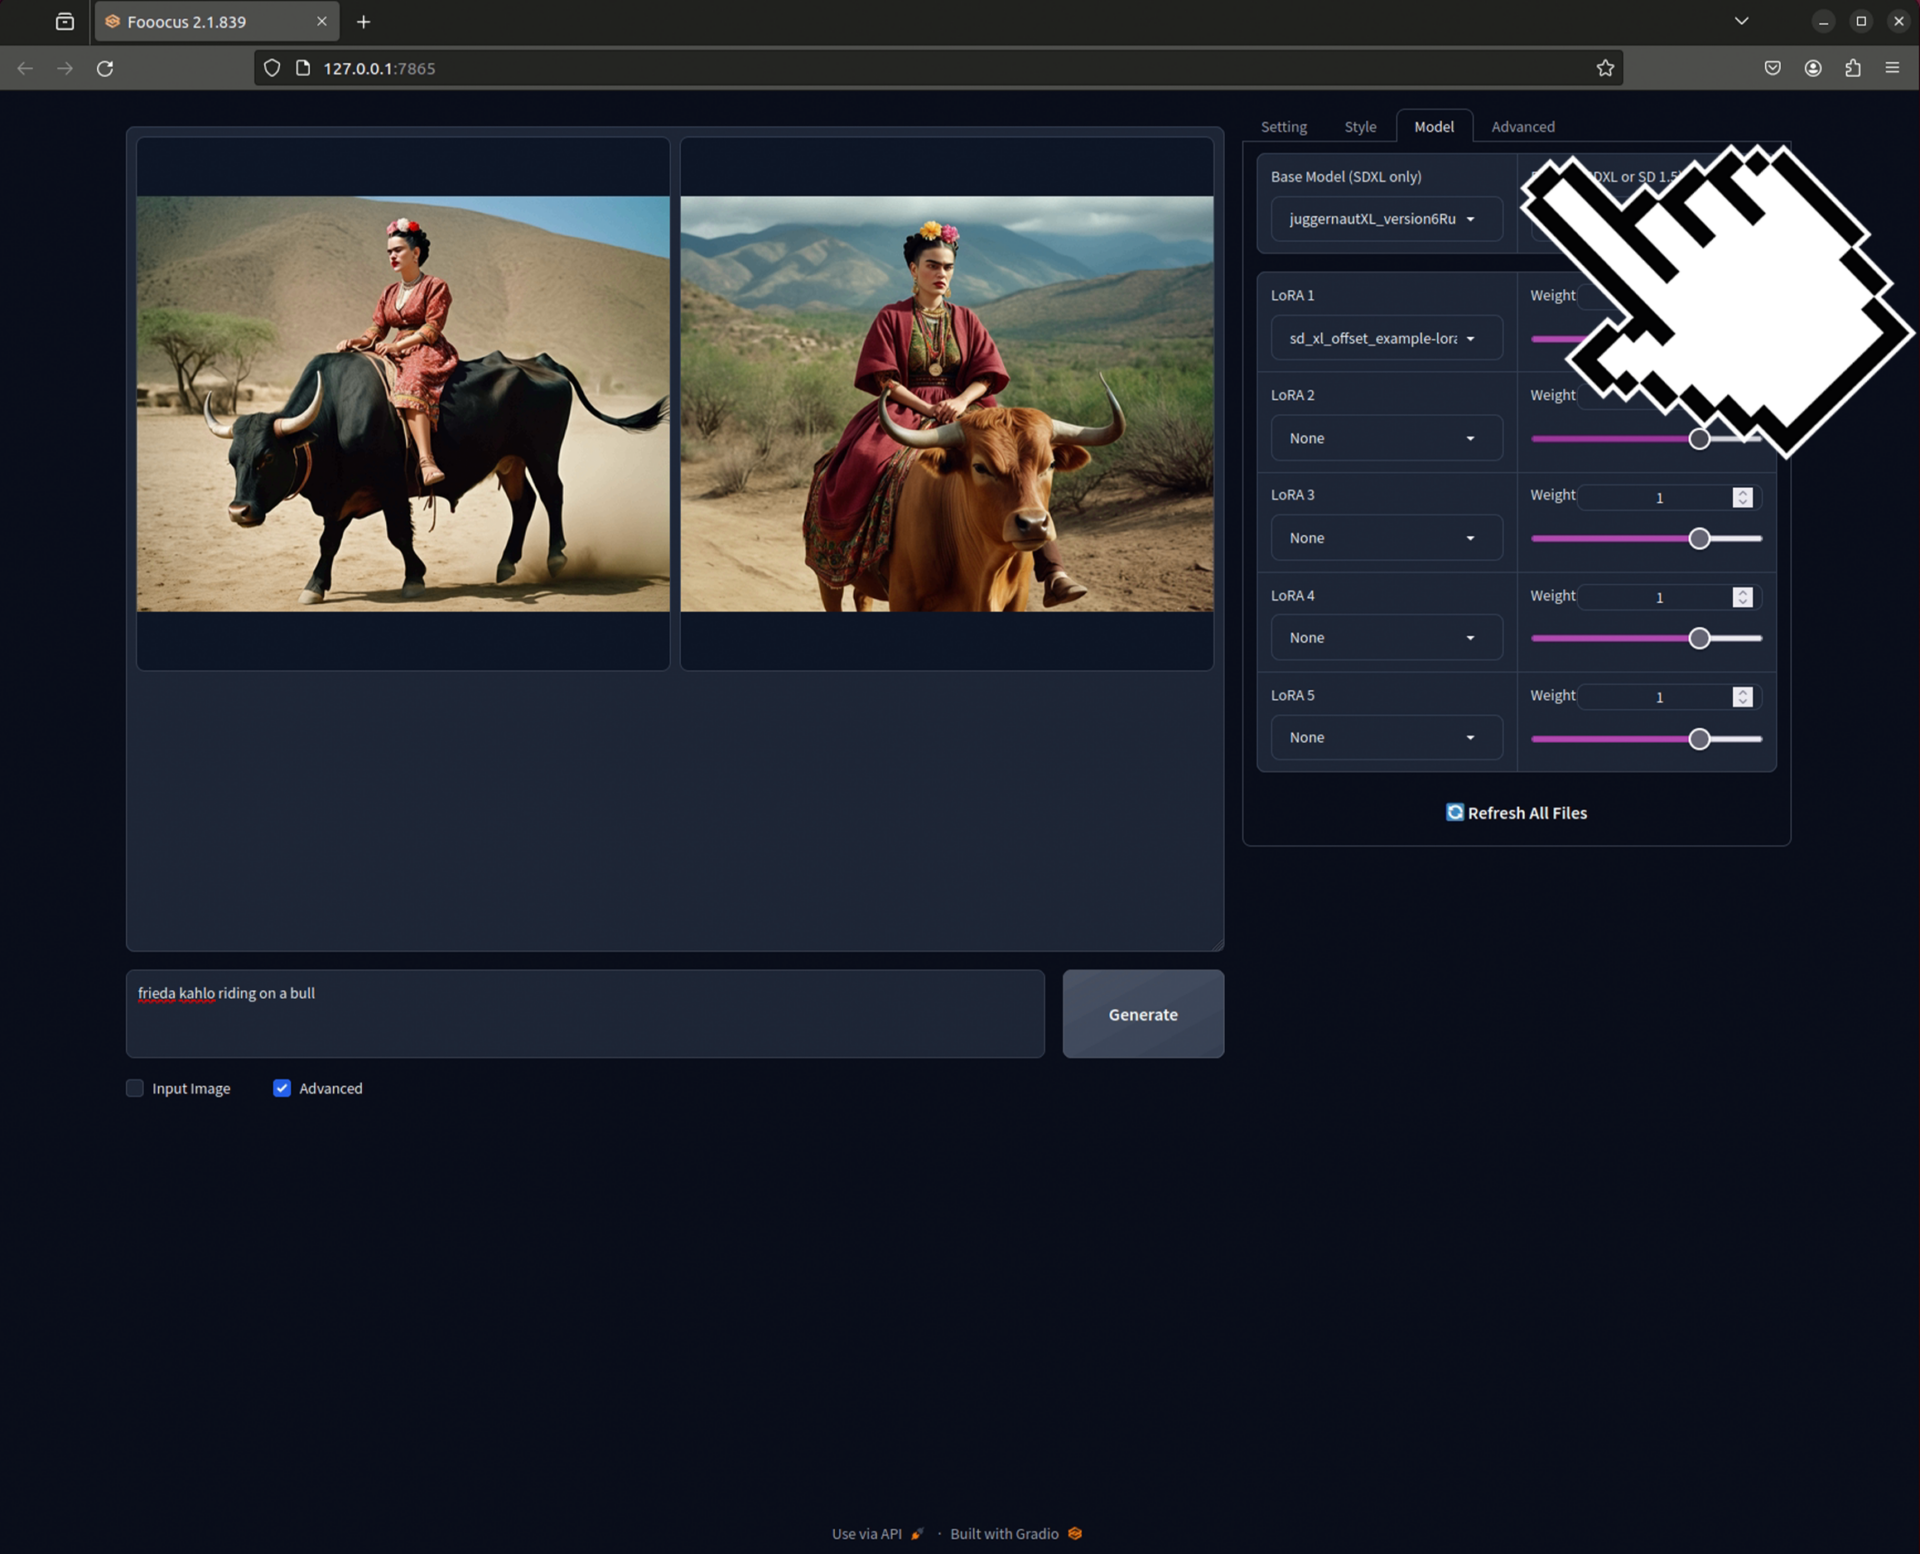Expand the LoRA 2 None dropdown
The height and width of the screenshot is (1554, 1920).
pyautogui.click(x=1386, y=438)
